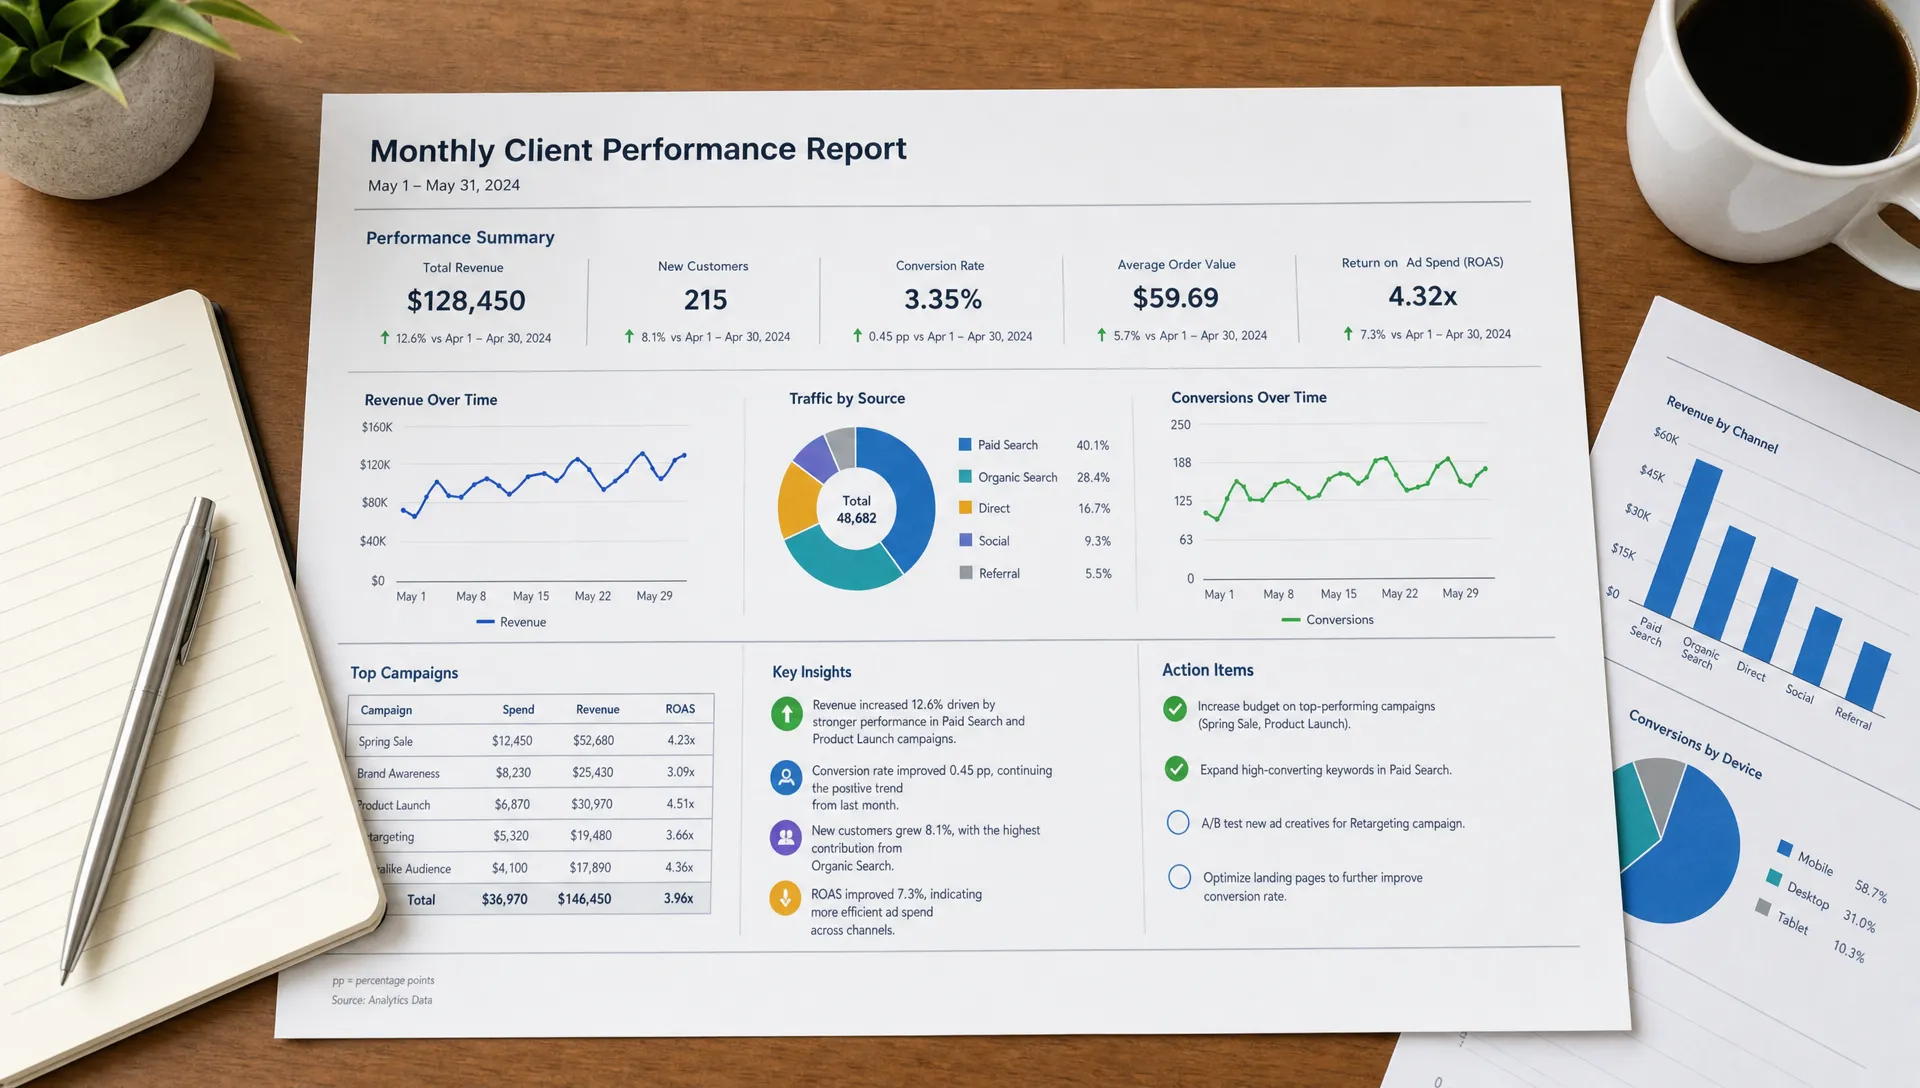Click the Action Items heading

[1208, 670]
